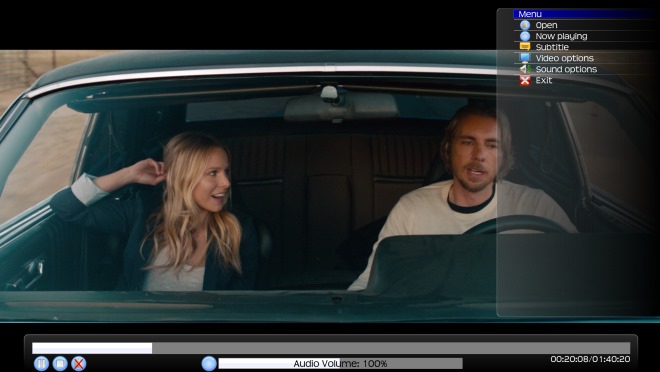The image size is (660, 372).
Task: Click the yellow speech bubble Subtitle icon
Action: (525, 47)
